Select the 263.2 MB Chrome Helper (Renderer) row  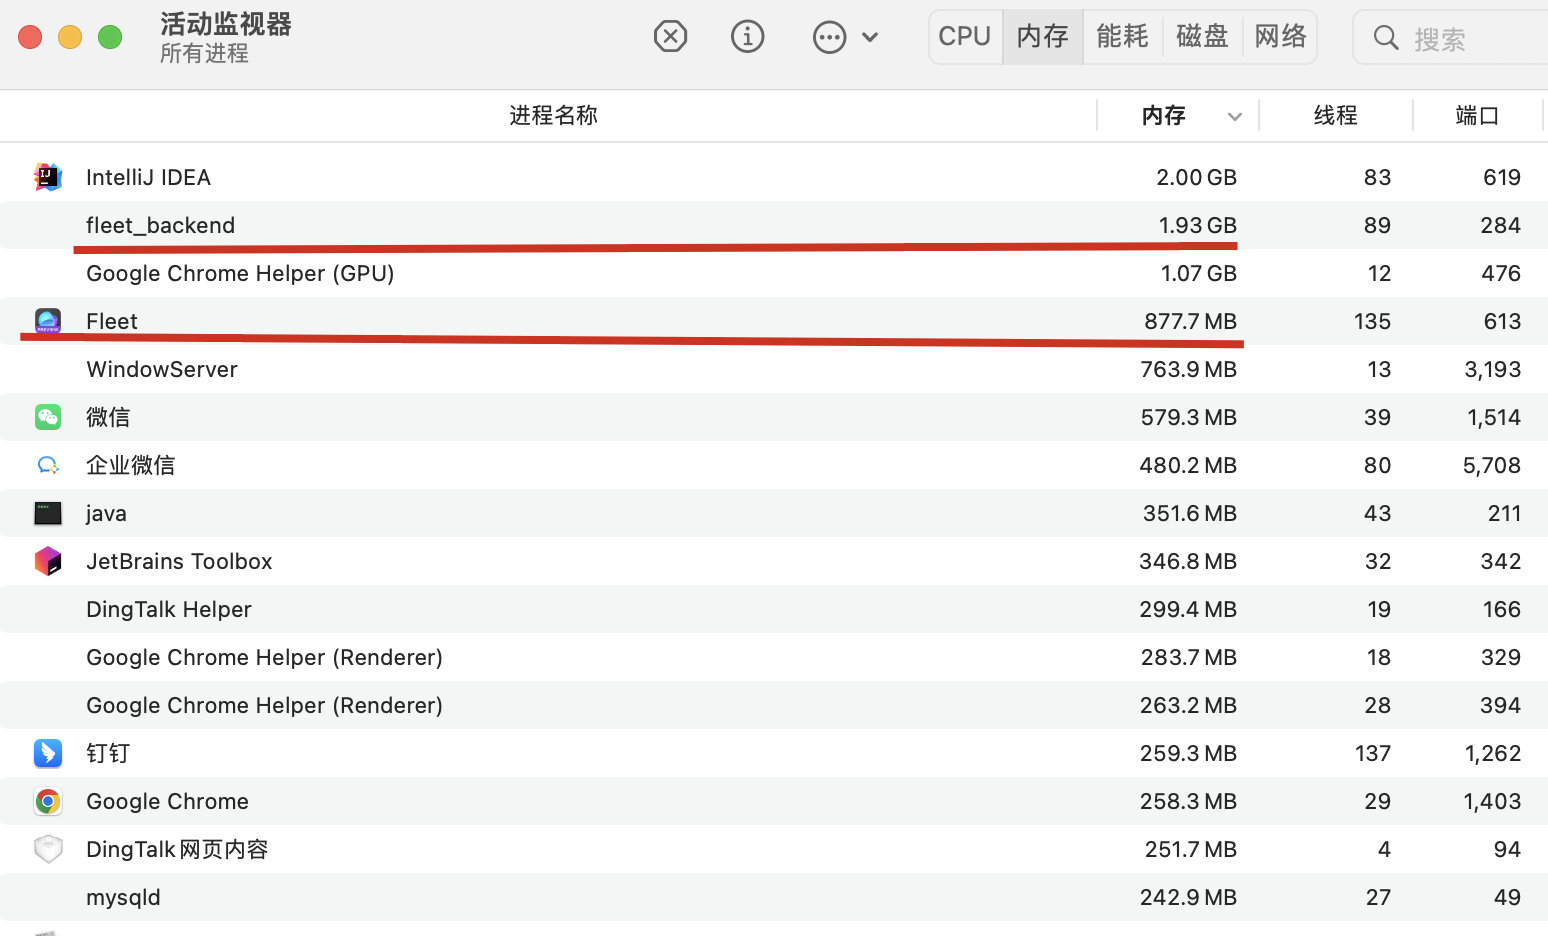click(x=774, y=705)
